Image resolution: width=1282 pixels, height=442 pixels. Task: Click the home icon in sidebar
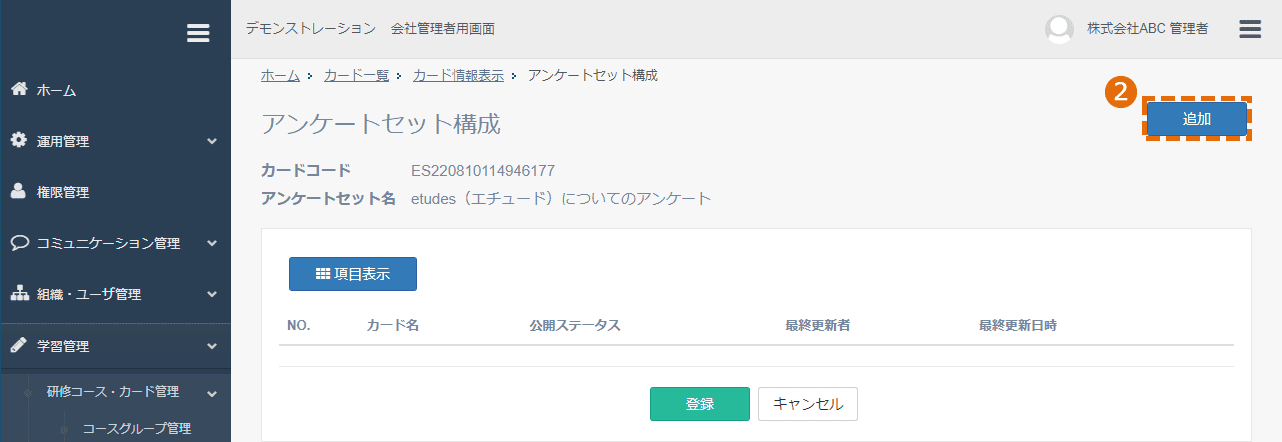pyautogui.click(x=19, y=90)
